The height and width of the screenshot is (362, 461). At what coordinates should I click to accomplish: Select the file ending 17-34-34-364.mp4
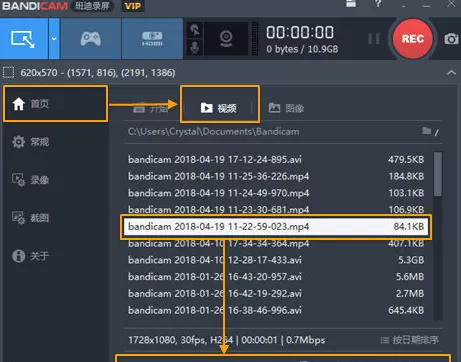click(276, 244)
